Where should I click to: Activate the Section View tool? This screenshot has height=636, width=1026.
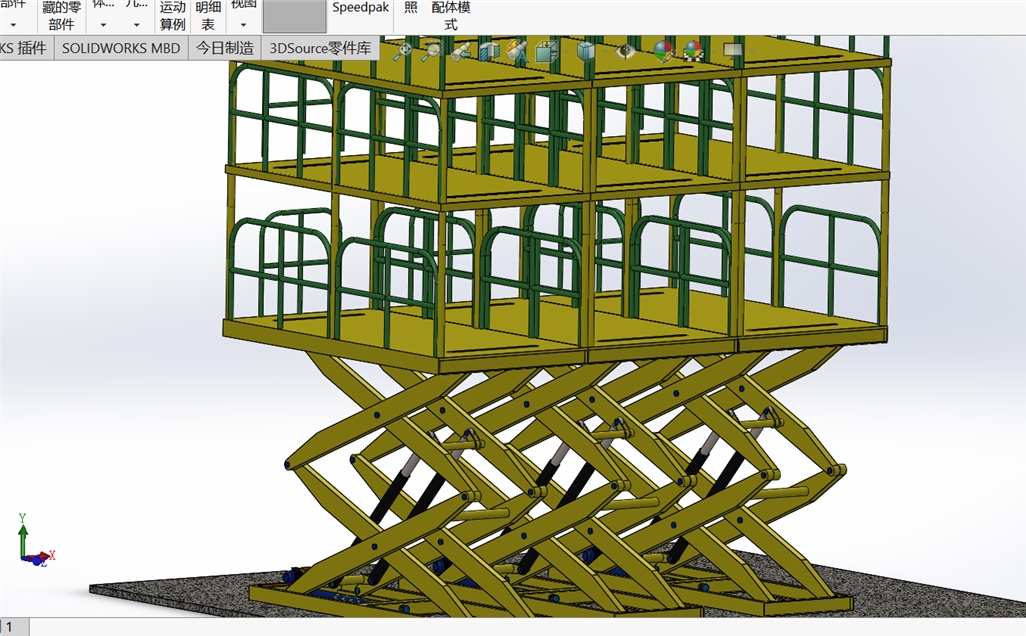pos(488,51)
